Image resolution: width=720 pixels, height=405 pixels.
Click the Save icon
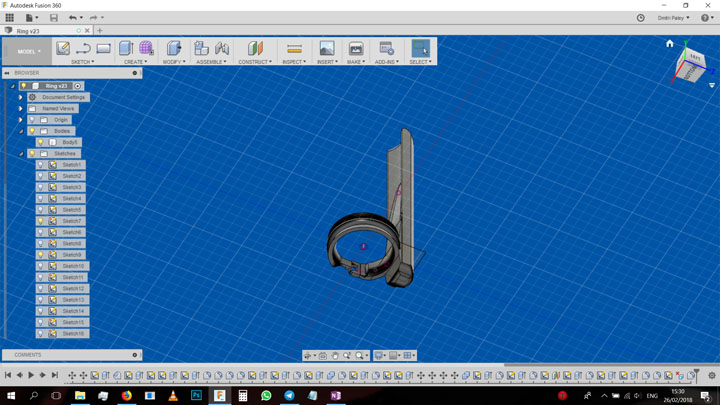tap(54, 18)
